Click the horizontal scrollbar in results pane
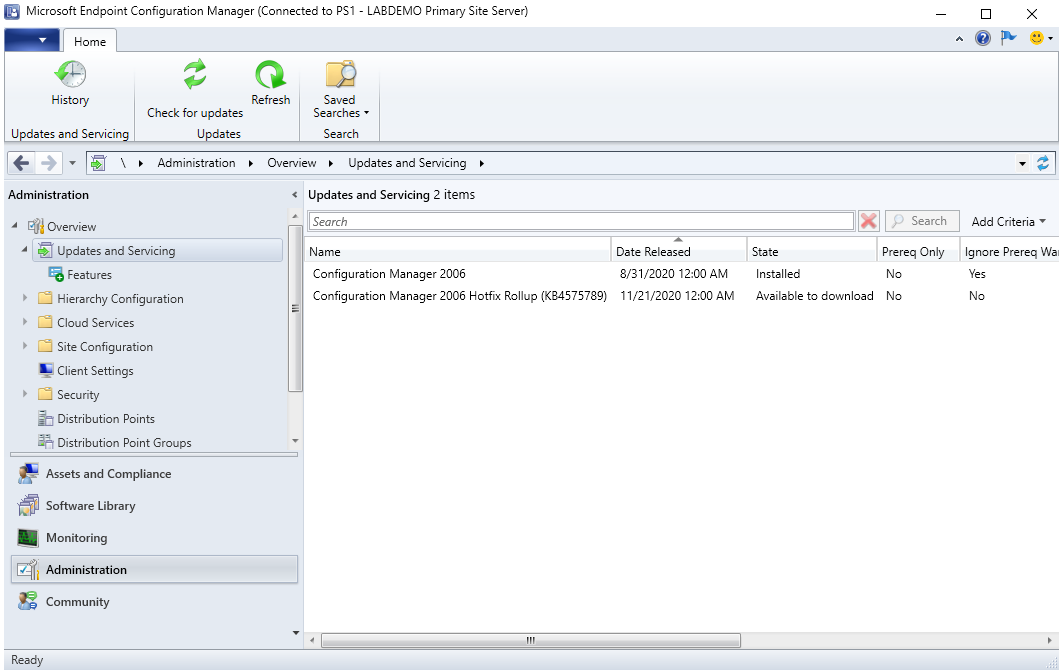This screenshot has width=1063, height=671. [x=530, y=640]
